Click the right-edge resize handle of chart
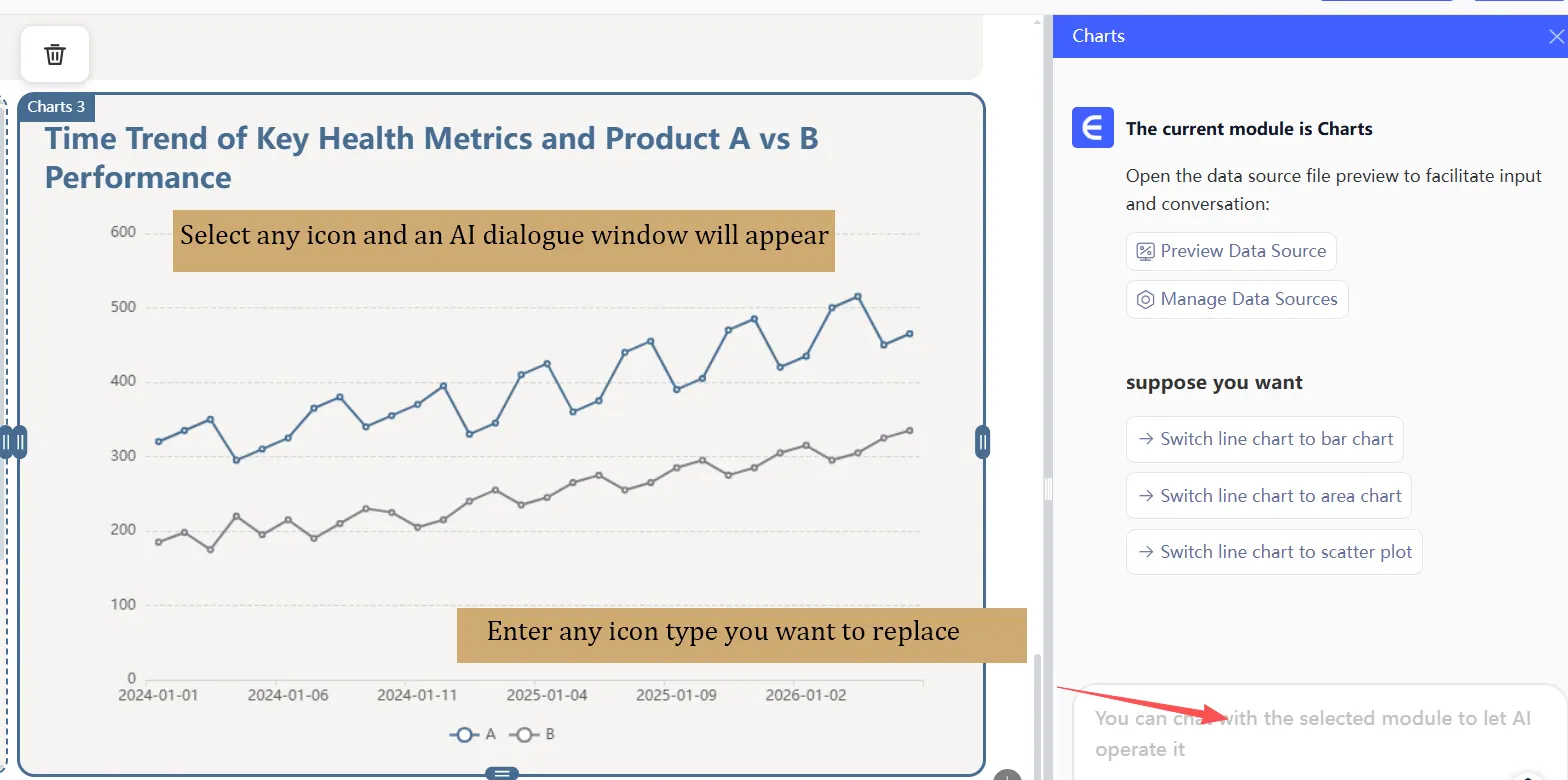Image resolution: width=1568 pixels, height=780 pixels. tap(982, 442)
